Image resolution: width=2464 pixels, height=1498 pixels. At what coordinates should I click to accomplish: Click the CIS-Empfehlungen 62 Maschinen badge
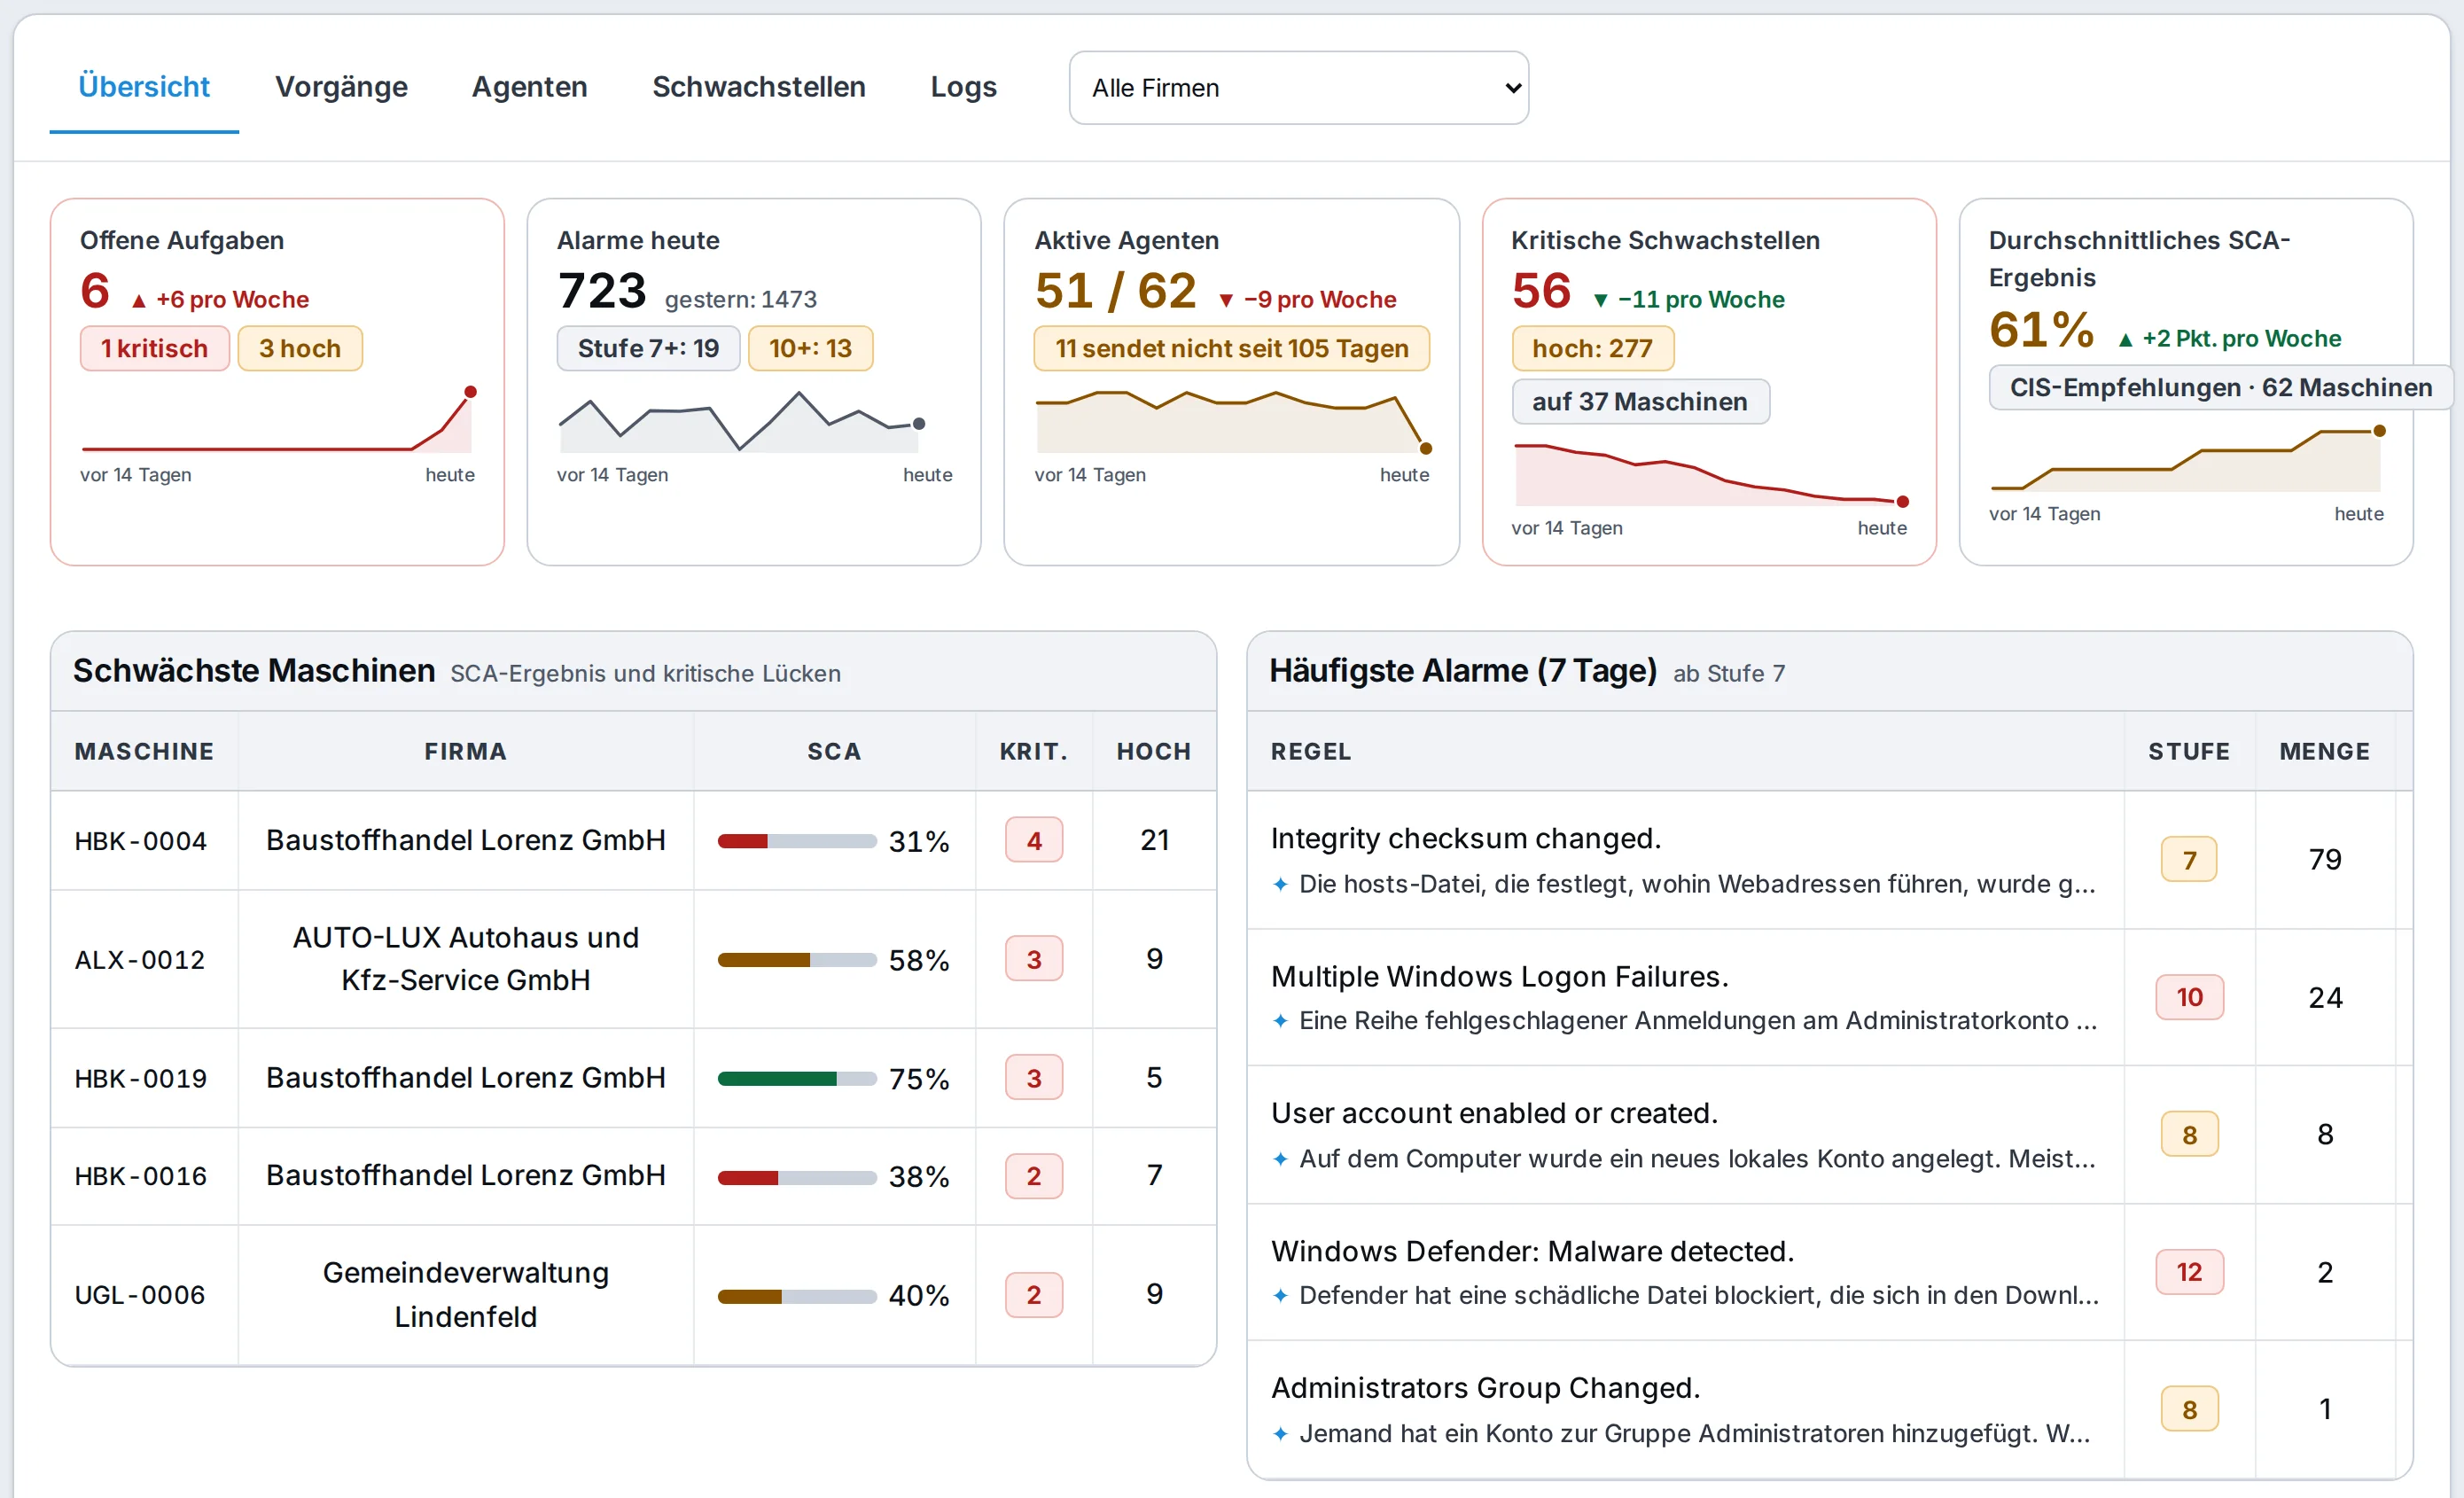click(x=2220, y=388)
